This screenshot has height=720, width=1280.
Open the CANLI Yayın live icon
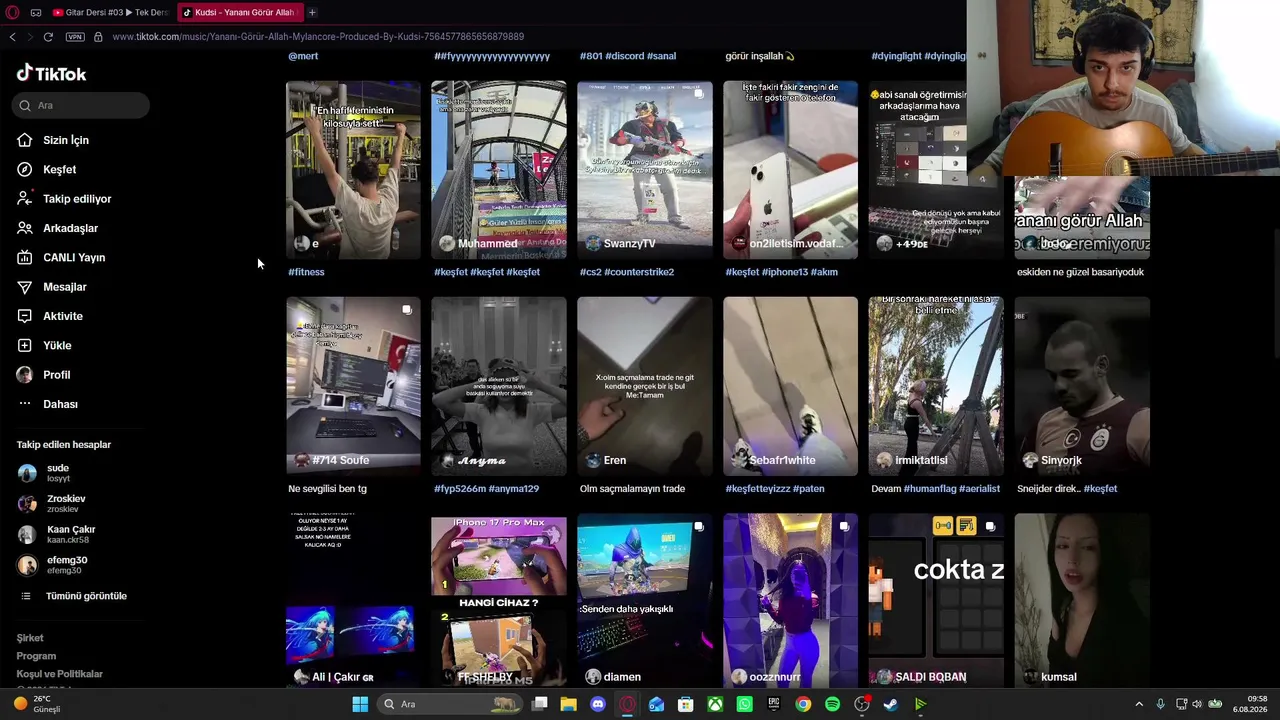pos(25,257)
